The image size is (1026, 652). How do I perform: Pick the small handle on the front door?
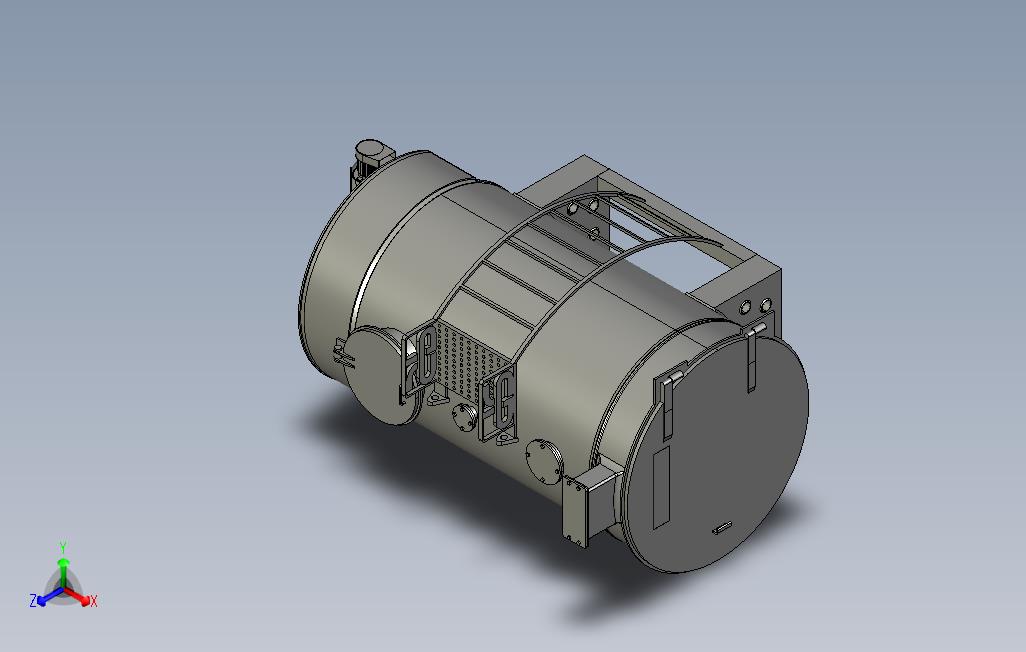[x=722, y=528]
